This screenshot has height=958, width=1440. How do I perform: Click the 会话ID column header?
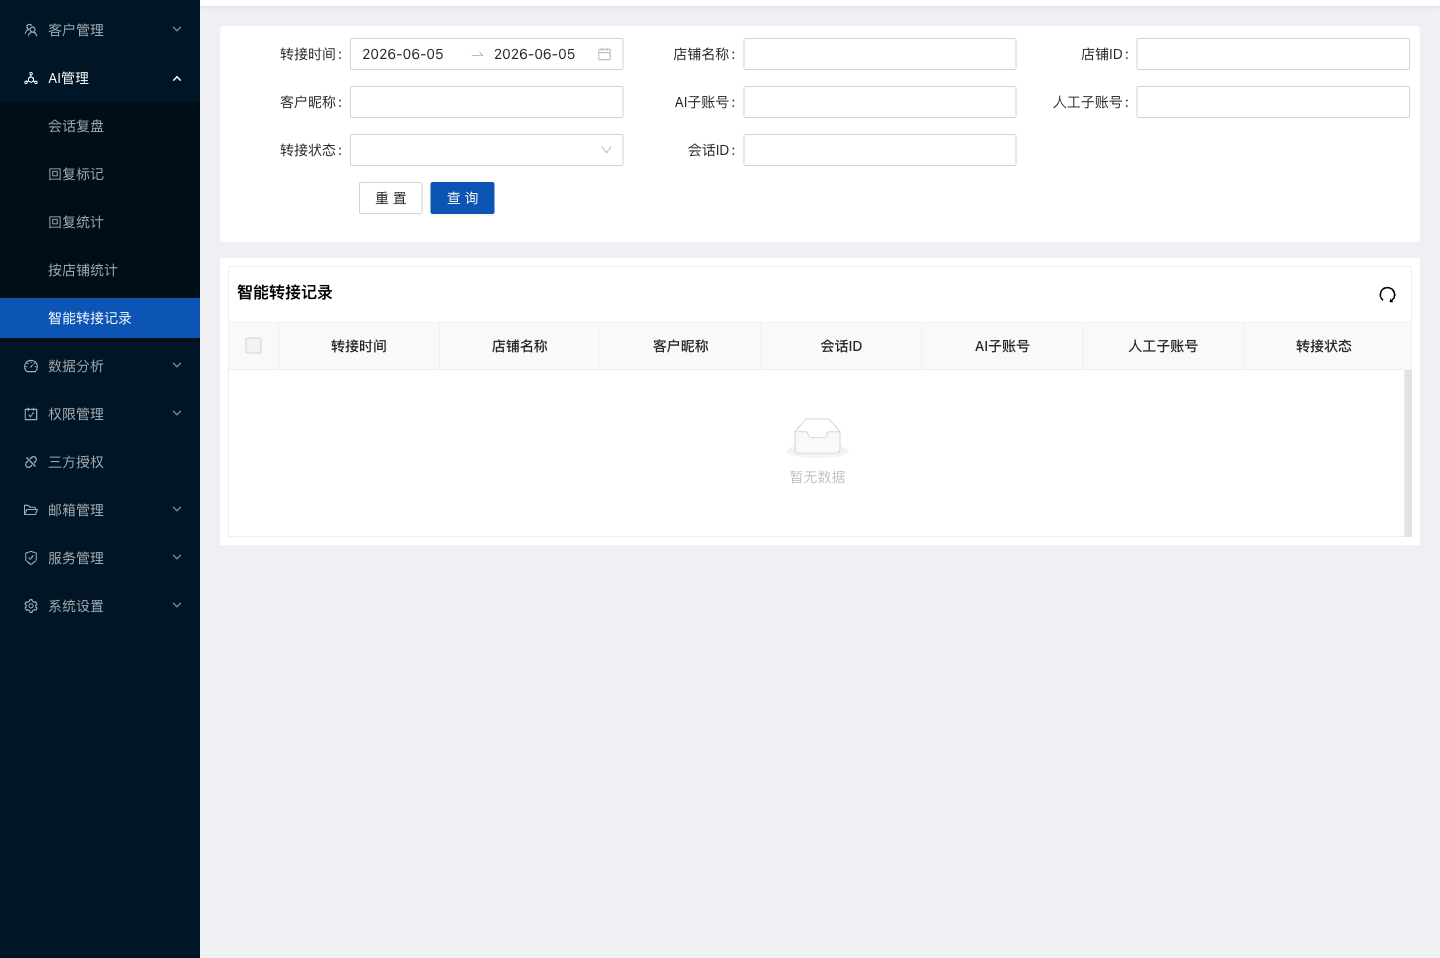click(x=841, y=346)
